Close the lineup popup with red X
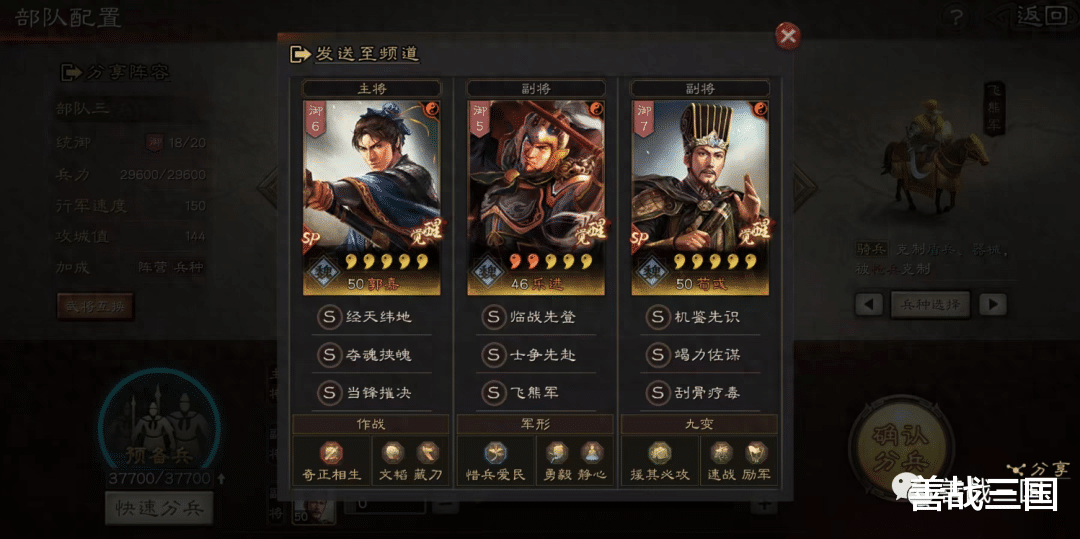1080x539 pixels. pyautogui.click(x=788, y=36)
